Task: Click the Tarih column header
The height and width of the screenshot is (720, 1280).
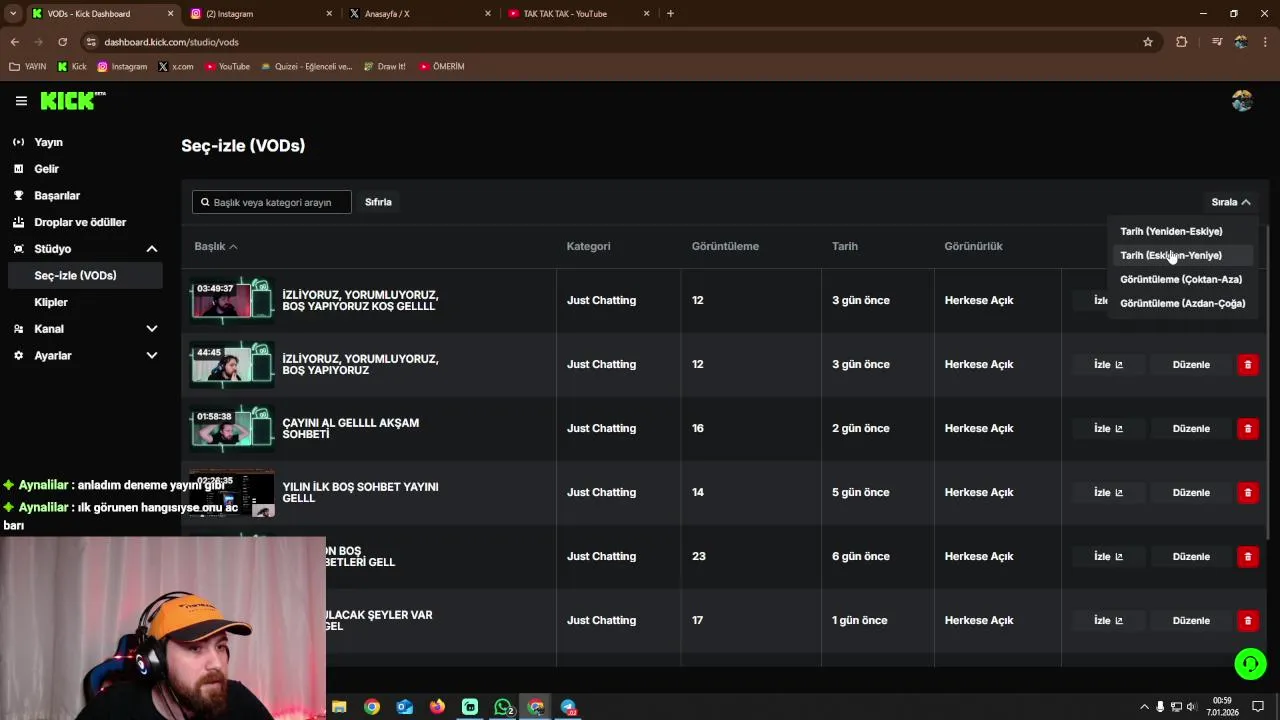Action: pyautogui.click(x=845, y=246)
